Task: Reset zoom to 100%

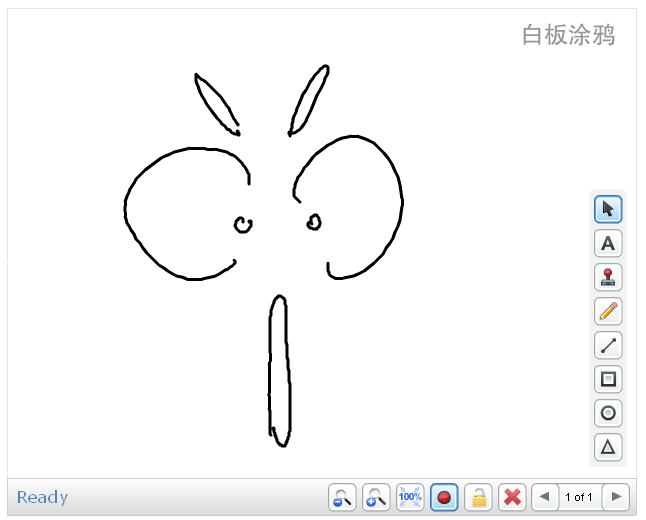Action: [410, 497]
